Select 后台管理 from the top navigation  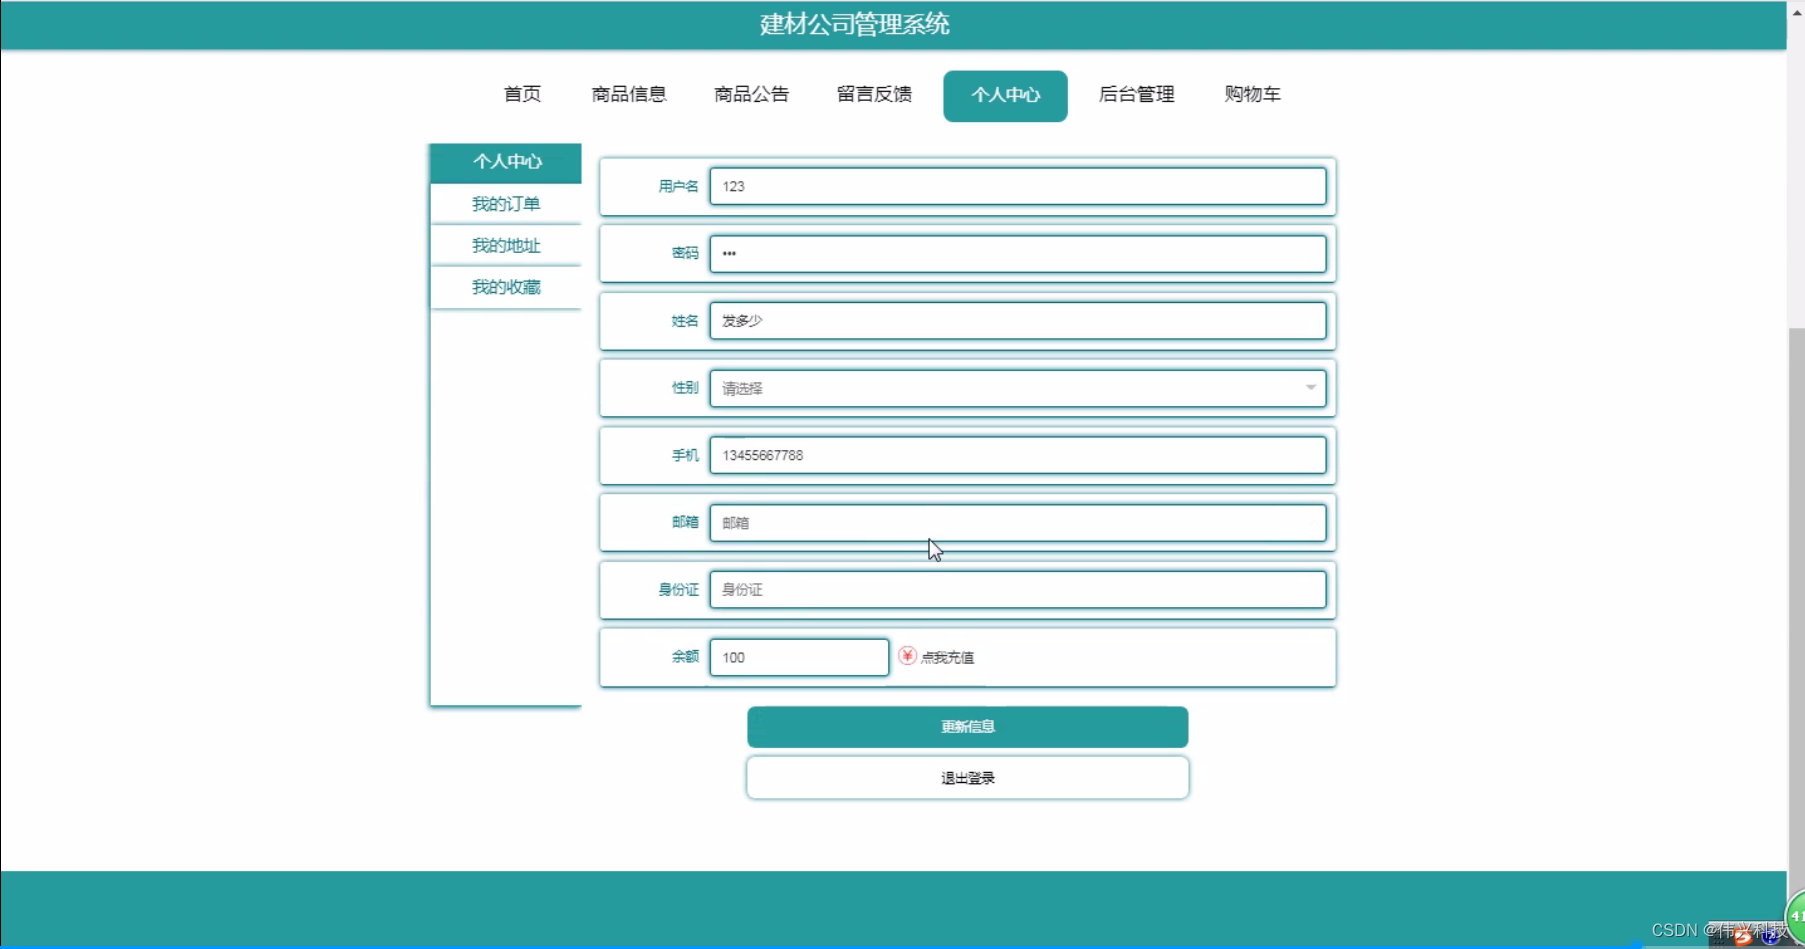tap(1136, 95)
